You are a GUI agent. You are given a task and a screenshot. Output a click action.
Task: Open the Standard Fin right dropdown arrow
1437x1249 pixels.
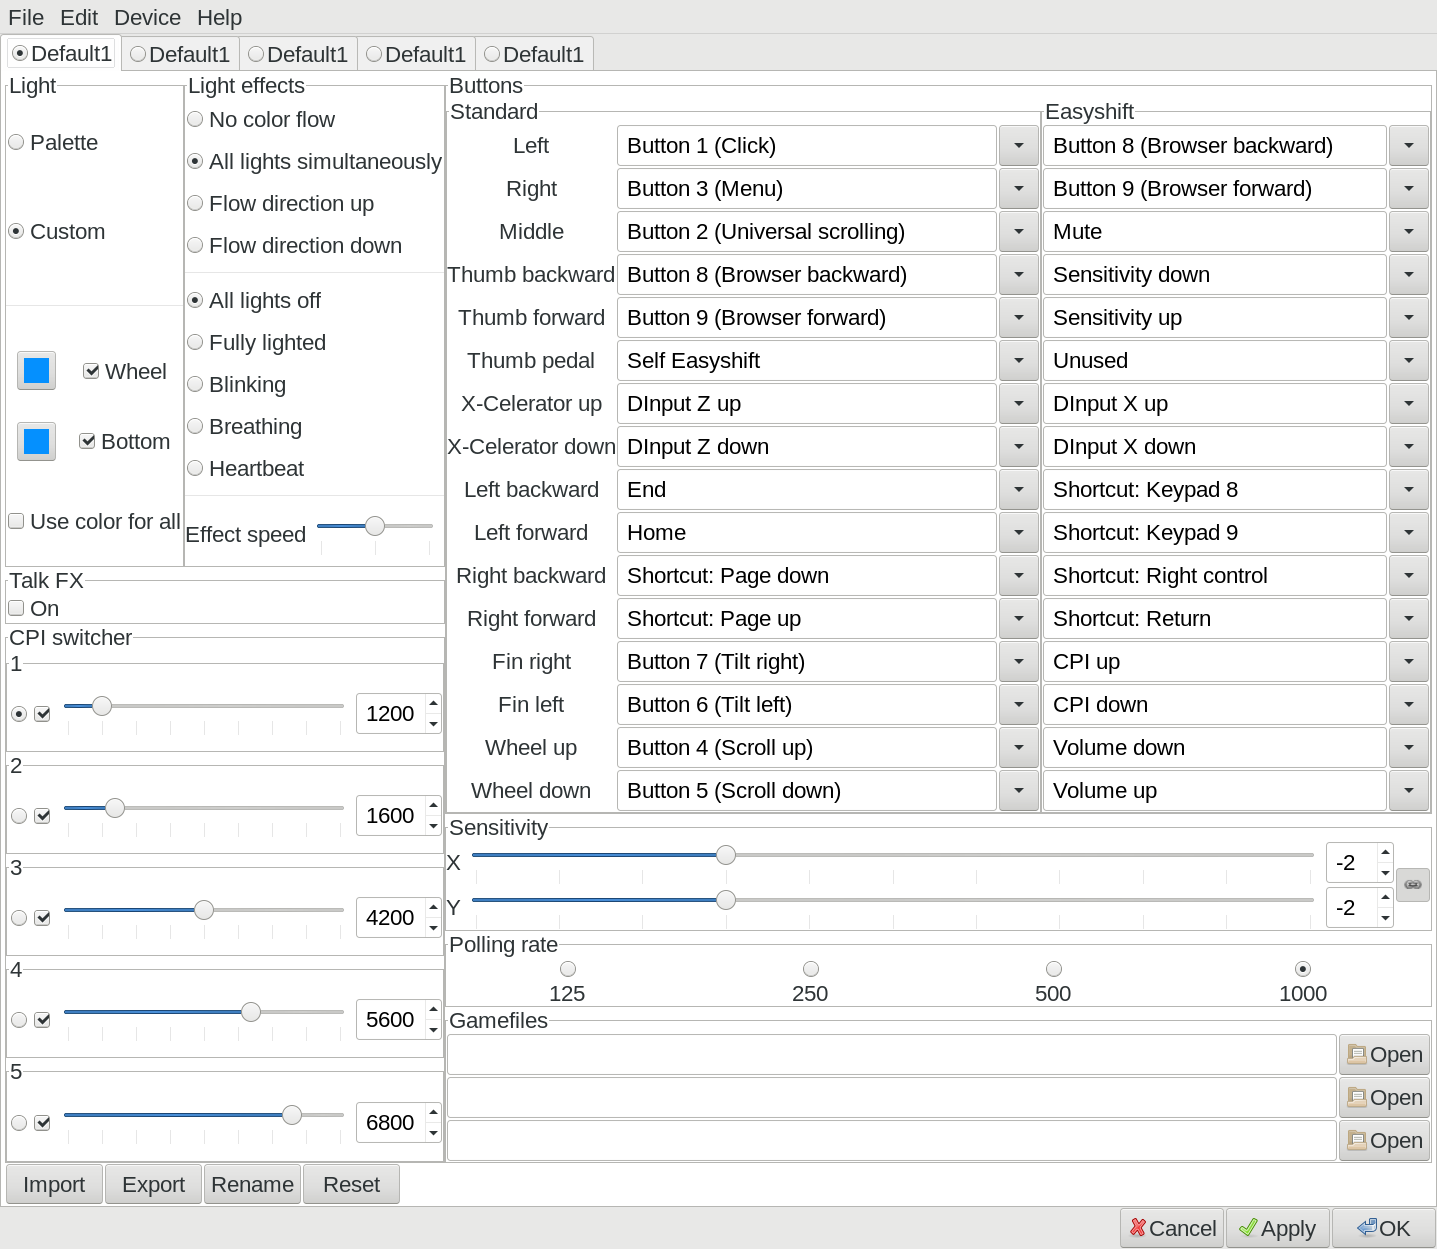[1018, 662]
